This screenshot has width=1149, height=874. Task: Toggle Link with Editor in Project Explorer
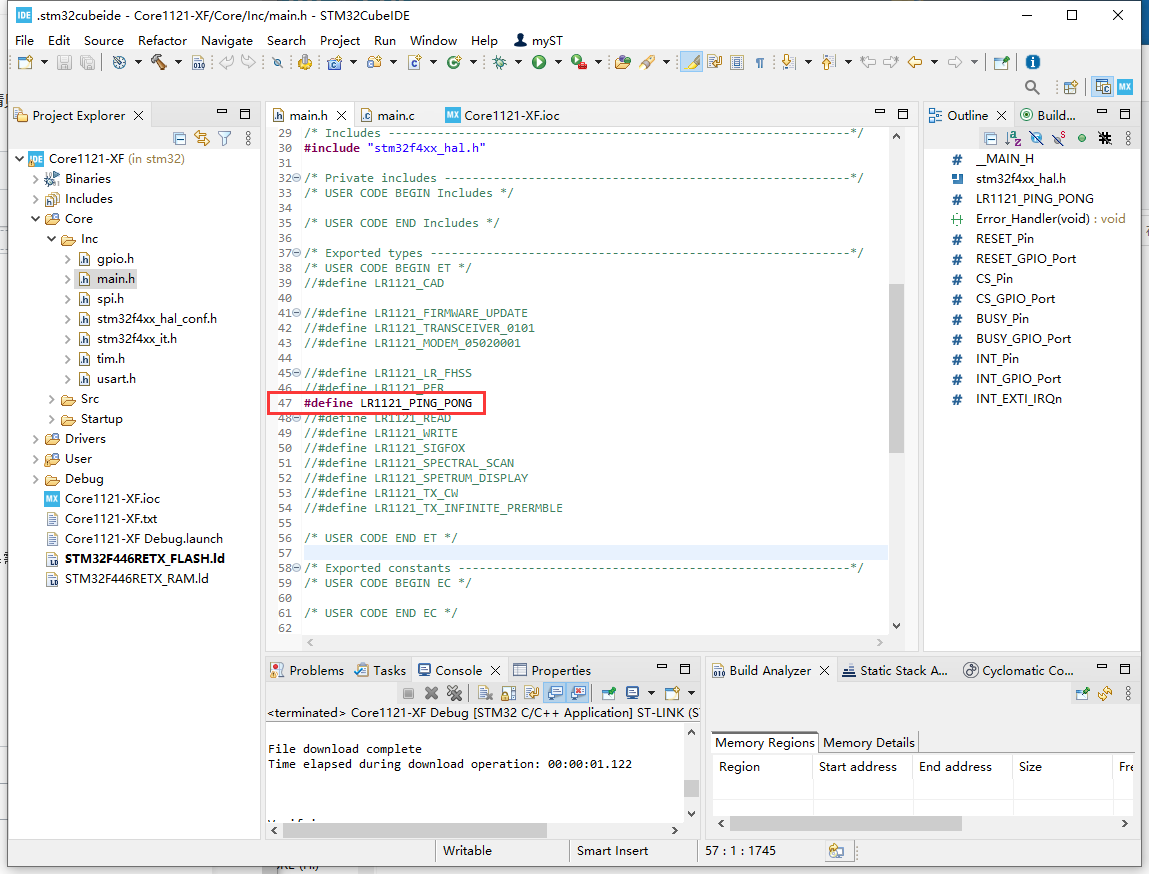pyautogui.click(x=202, y=138)
